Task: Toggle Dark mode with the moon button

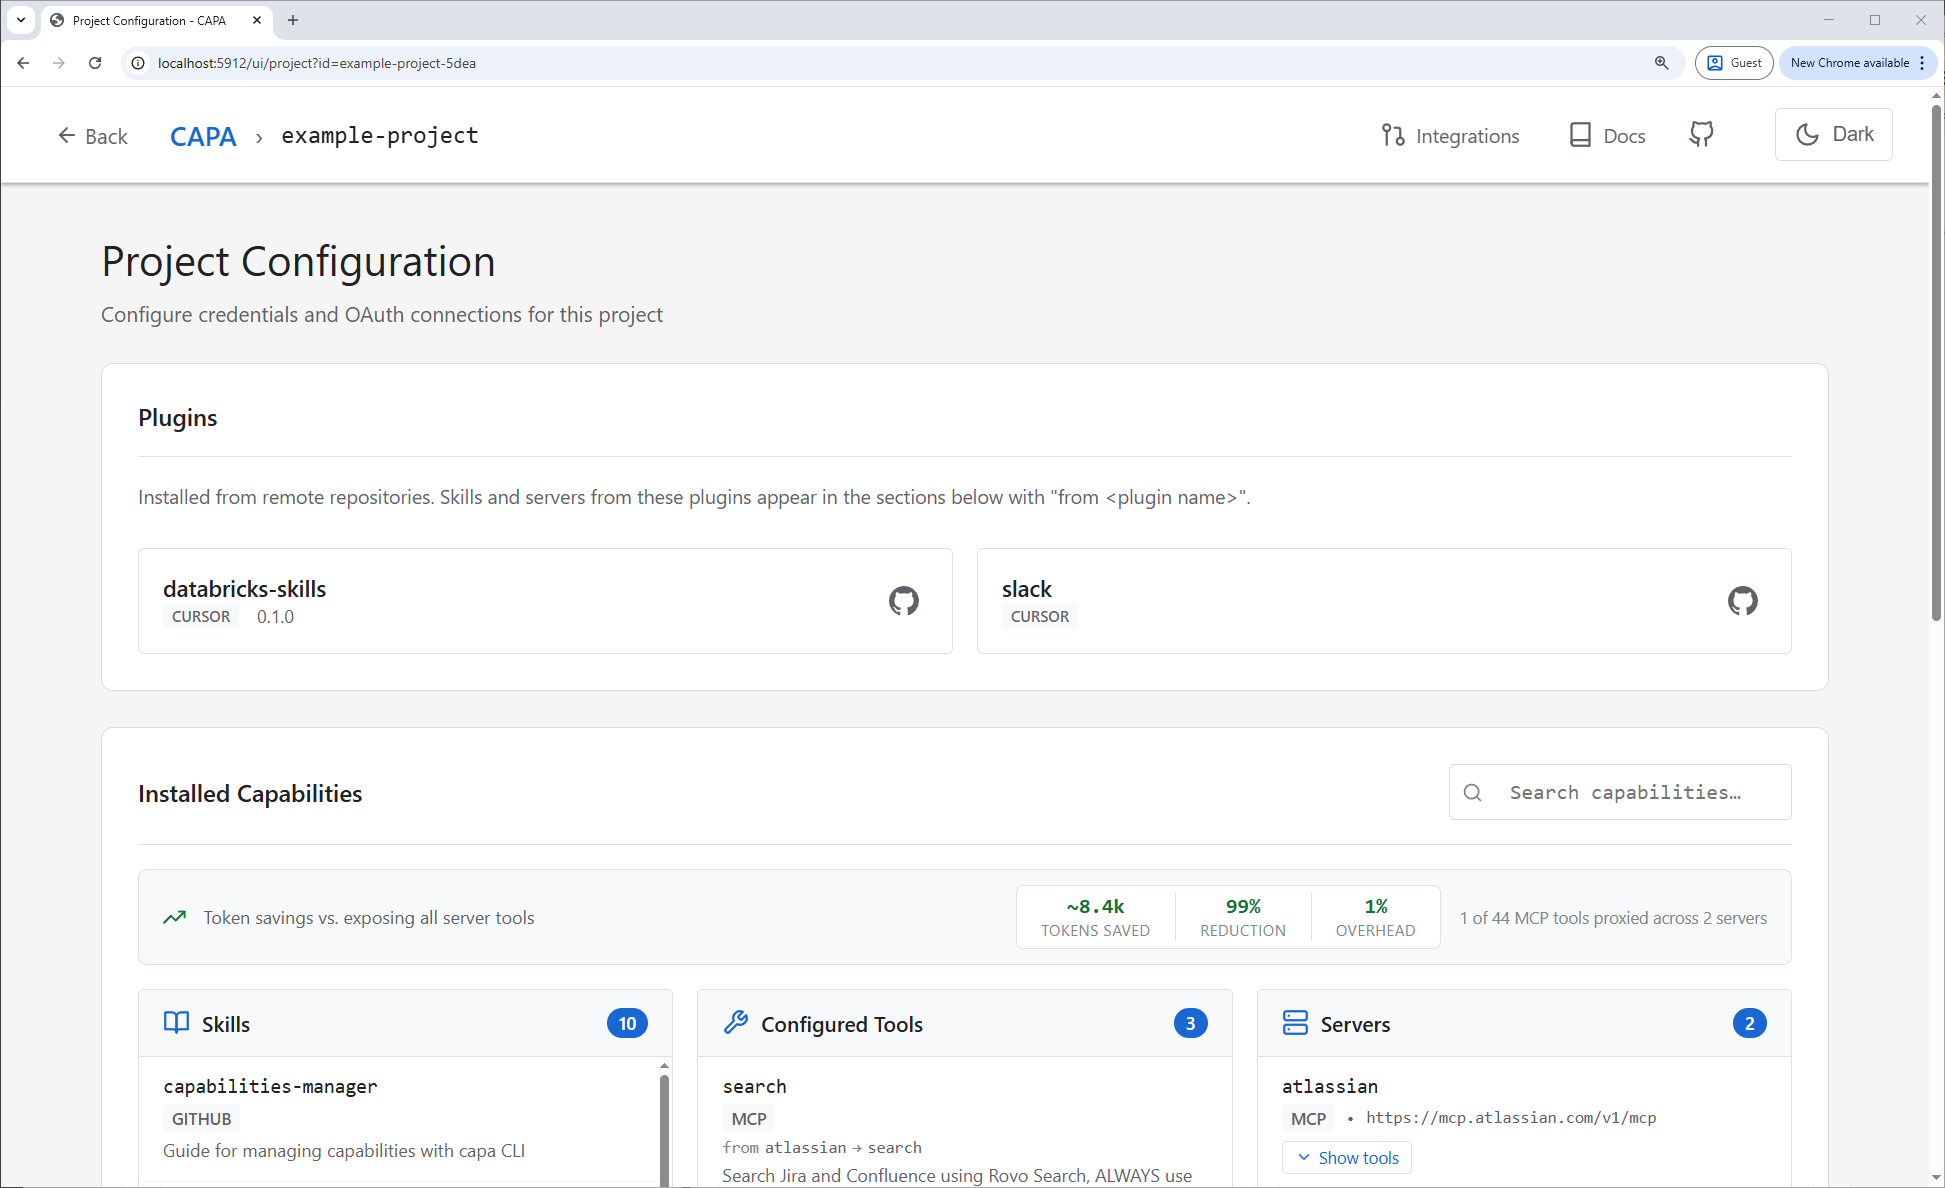Action: point(1833,134)
